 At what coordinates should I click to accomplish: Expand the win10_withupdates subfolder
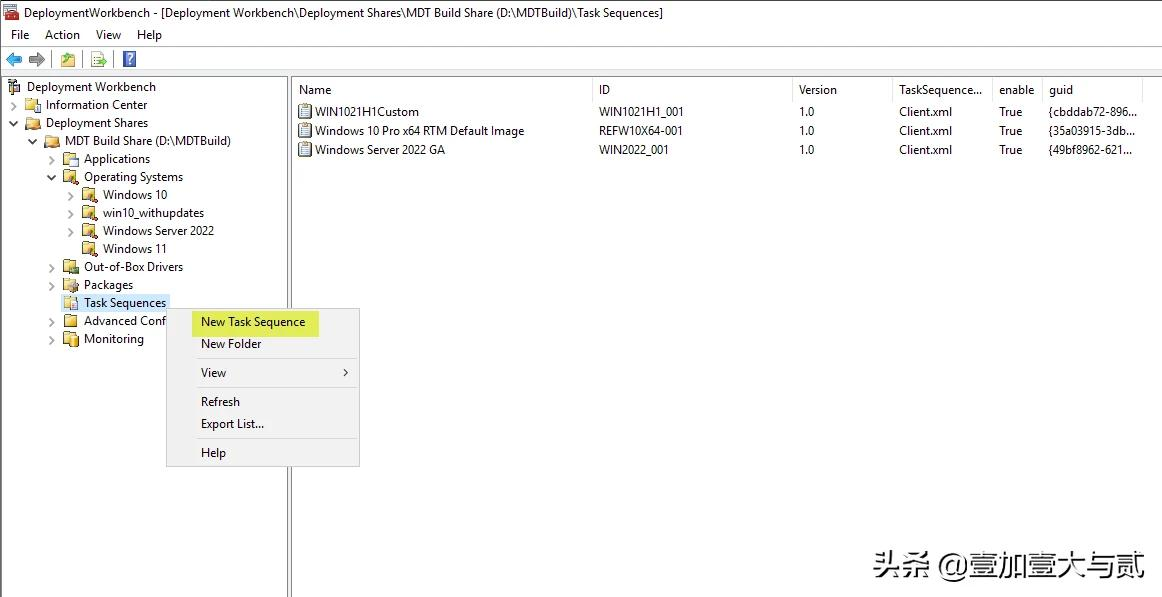(x=70, y=213)
